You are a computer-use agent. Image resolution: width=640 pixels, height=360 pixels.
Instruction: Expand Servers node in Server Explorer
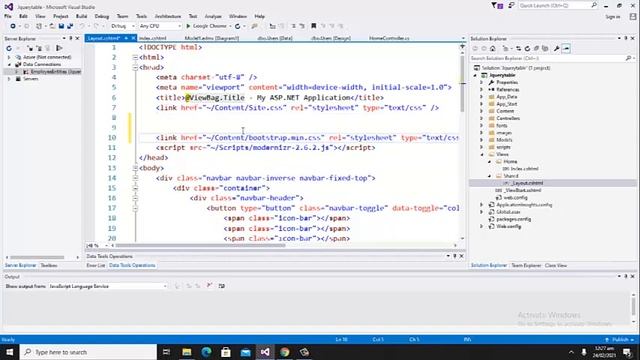click(x=9, y=79)
